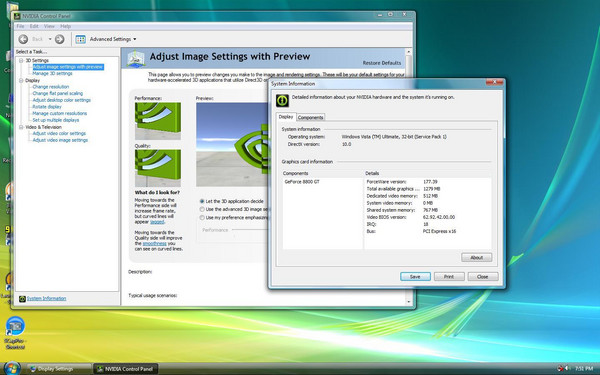This screenshot has width=600, height=375.
Task: Click the NVIDIA System Information dialog icon
Action: (x=282, y=100)
